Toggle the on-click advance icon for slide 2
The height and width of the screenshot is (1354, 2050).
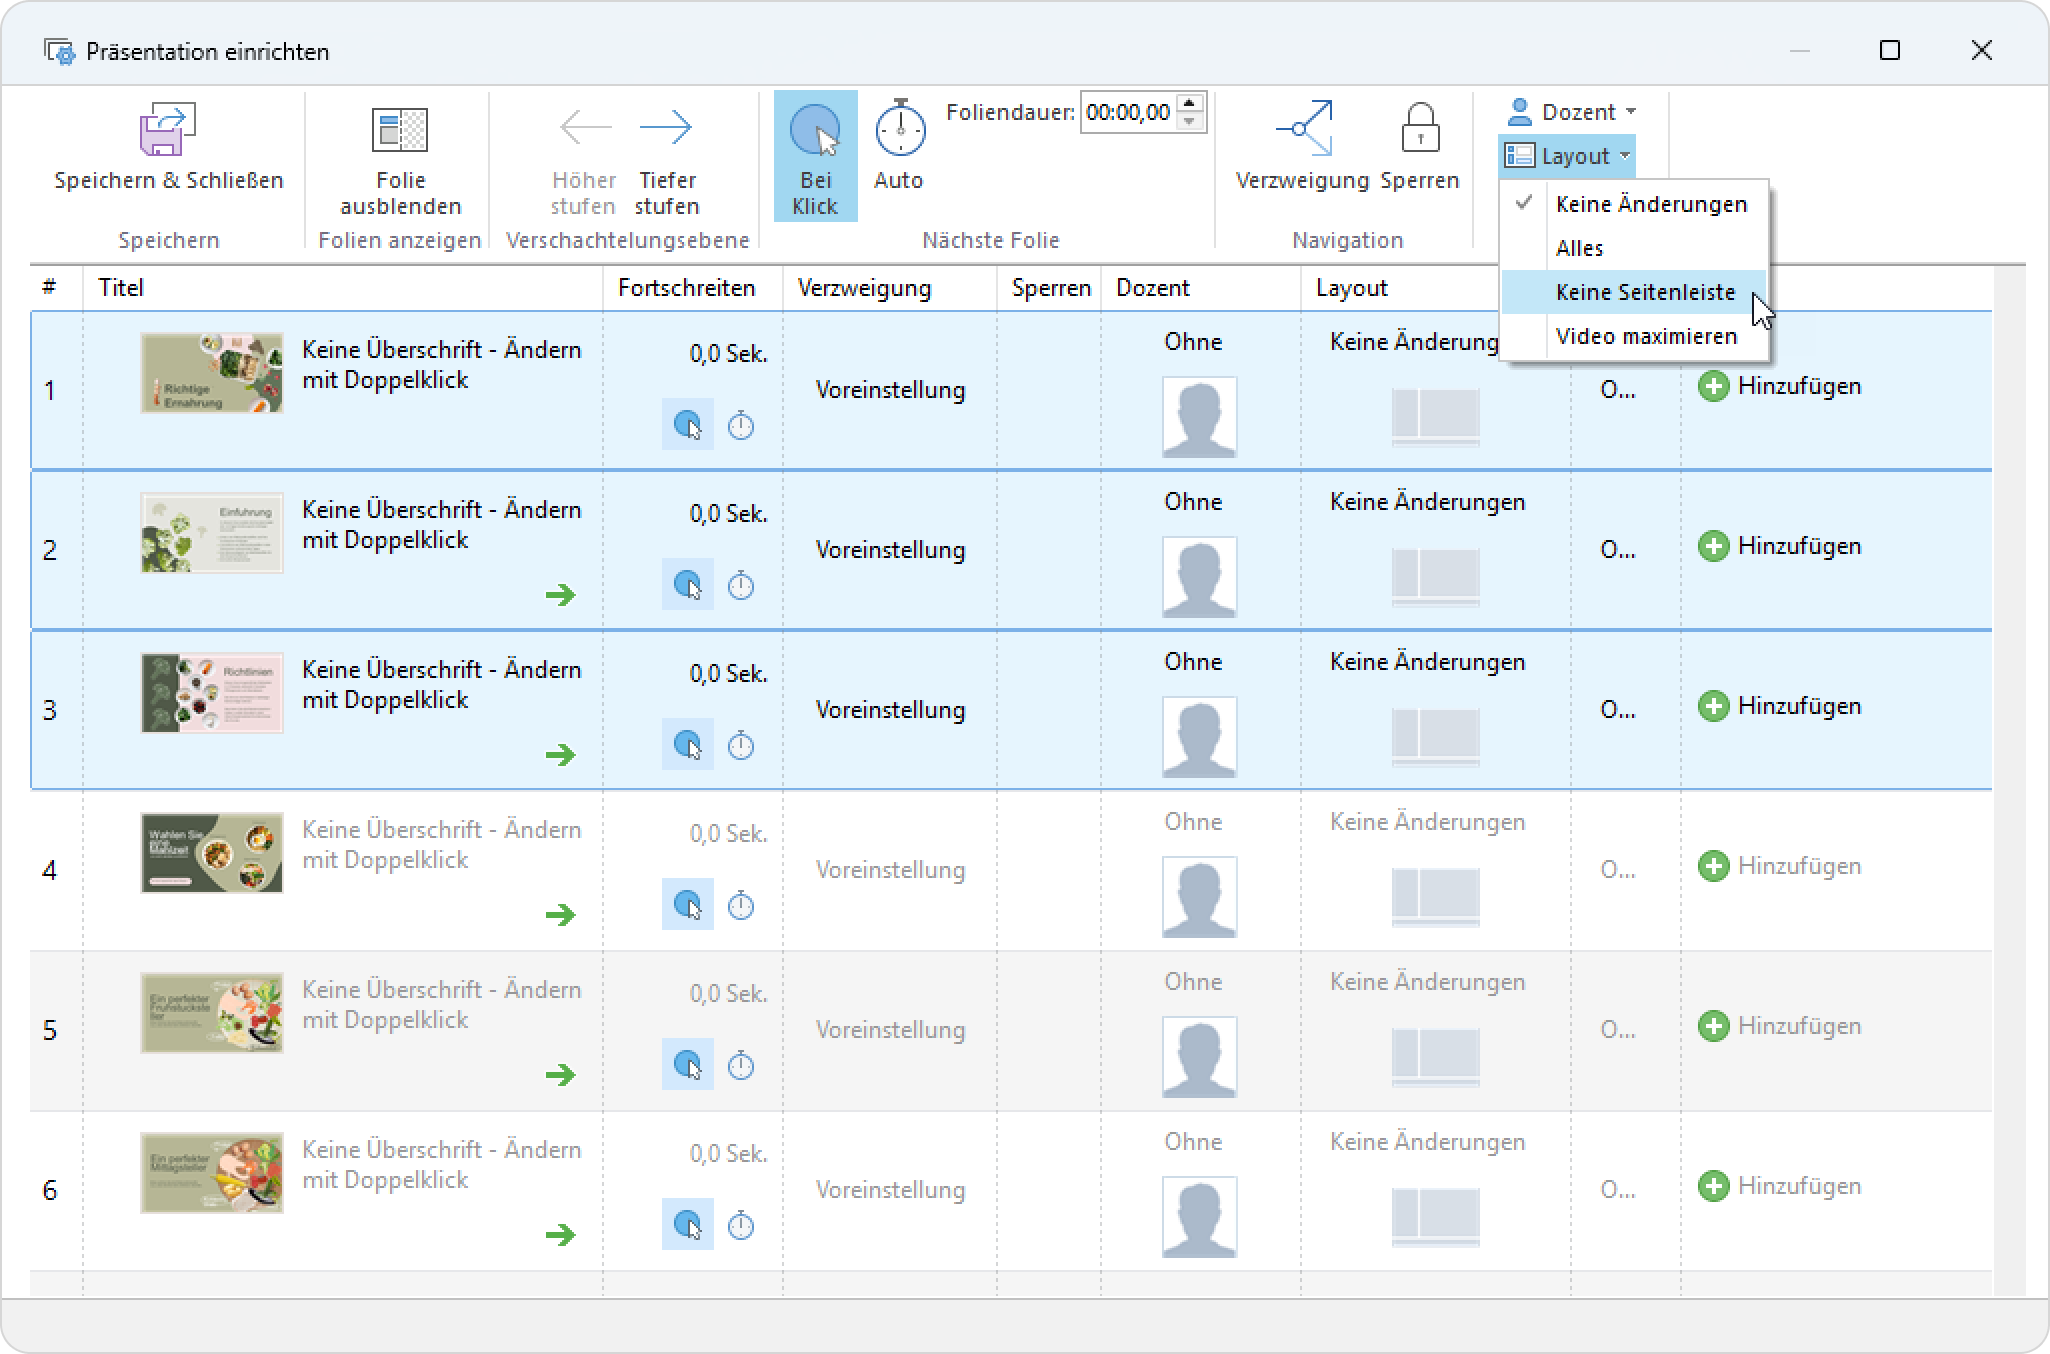[688, 585]
